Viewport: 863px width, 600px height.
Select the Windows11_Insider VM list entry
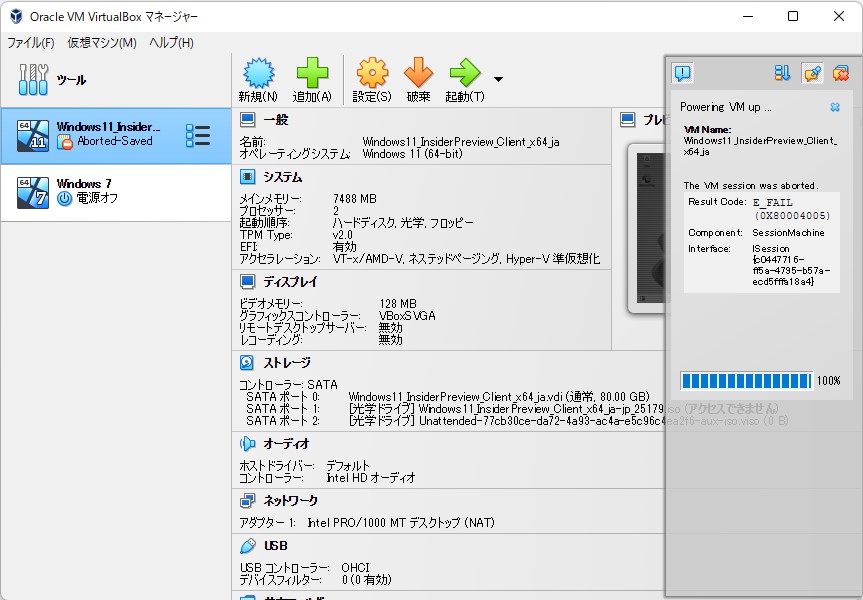pyautogui.click(x=116, y=136)
